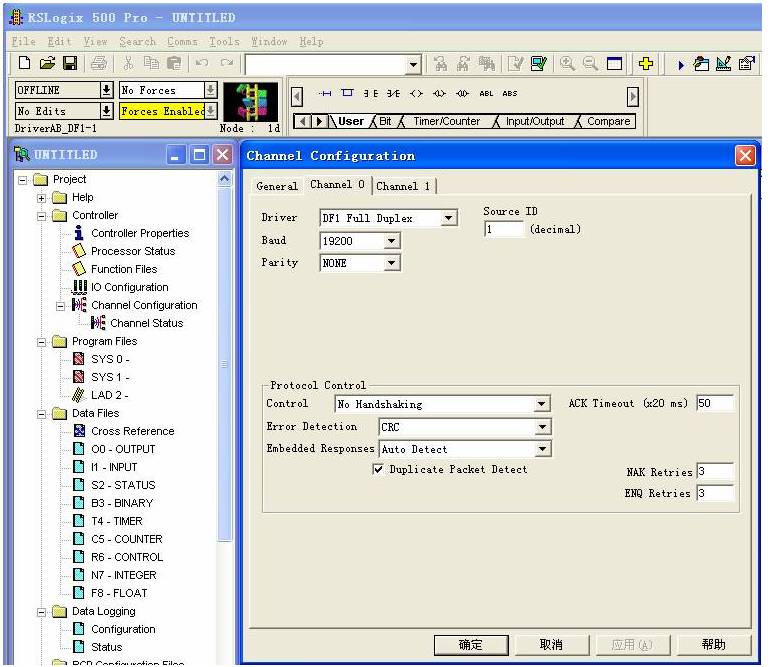
Task: Open the Error Detection CRC dropdown
Action: coord(542,427)
